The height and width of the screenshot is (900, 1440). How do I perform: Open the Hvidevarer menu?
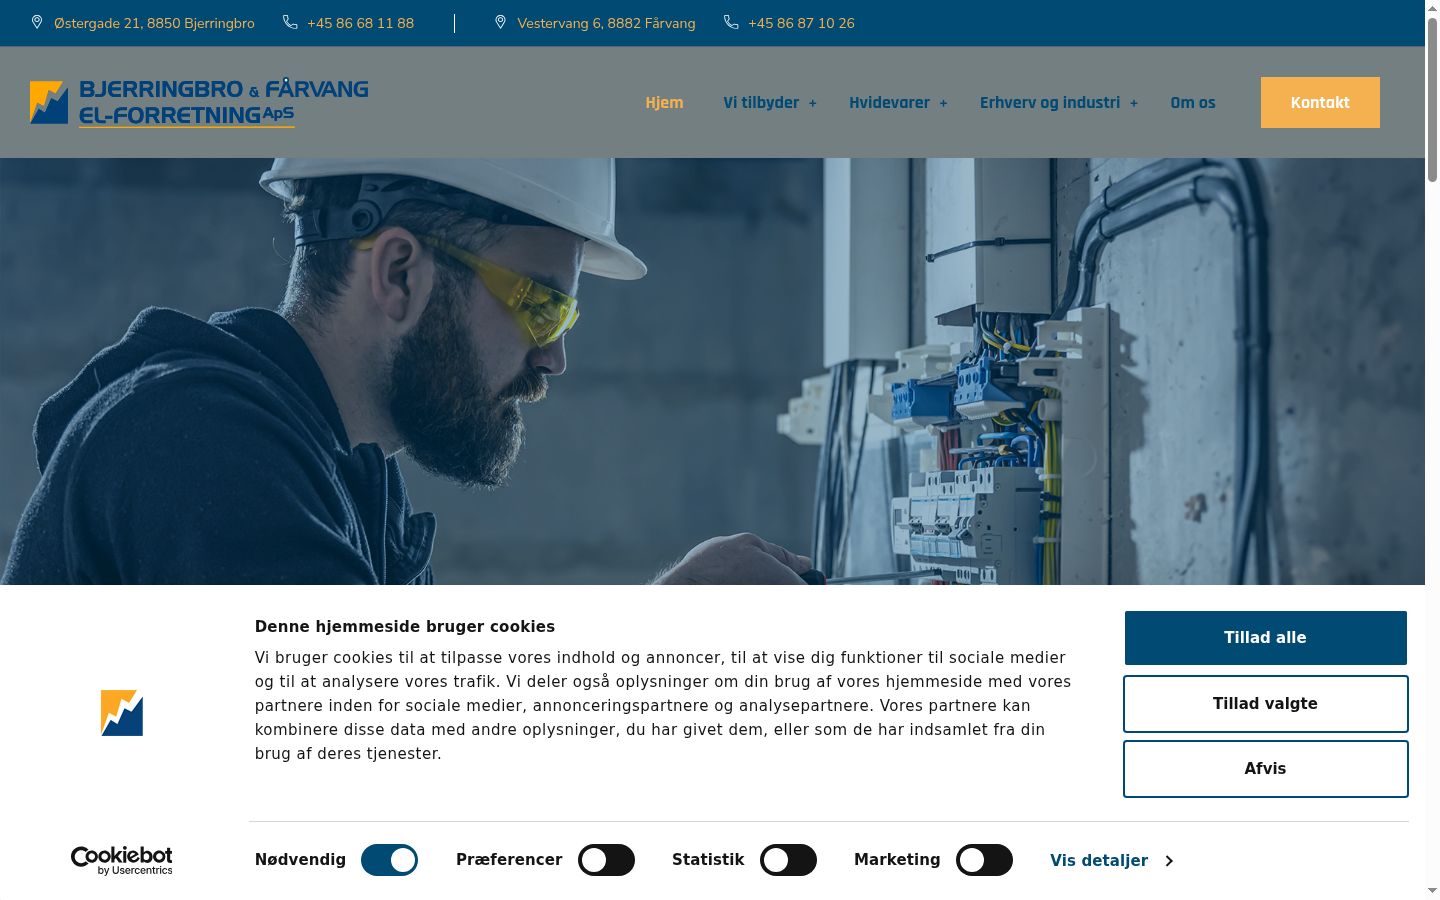pyautogui.click(x=889, y=102)
